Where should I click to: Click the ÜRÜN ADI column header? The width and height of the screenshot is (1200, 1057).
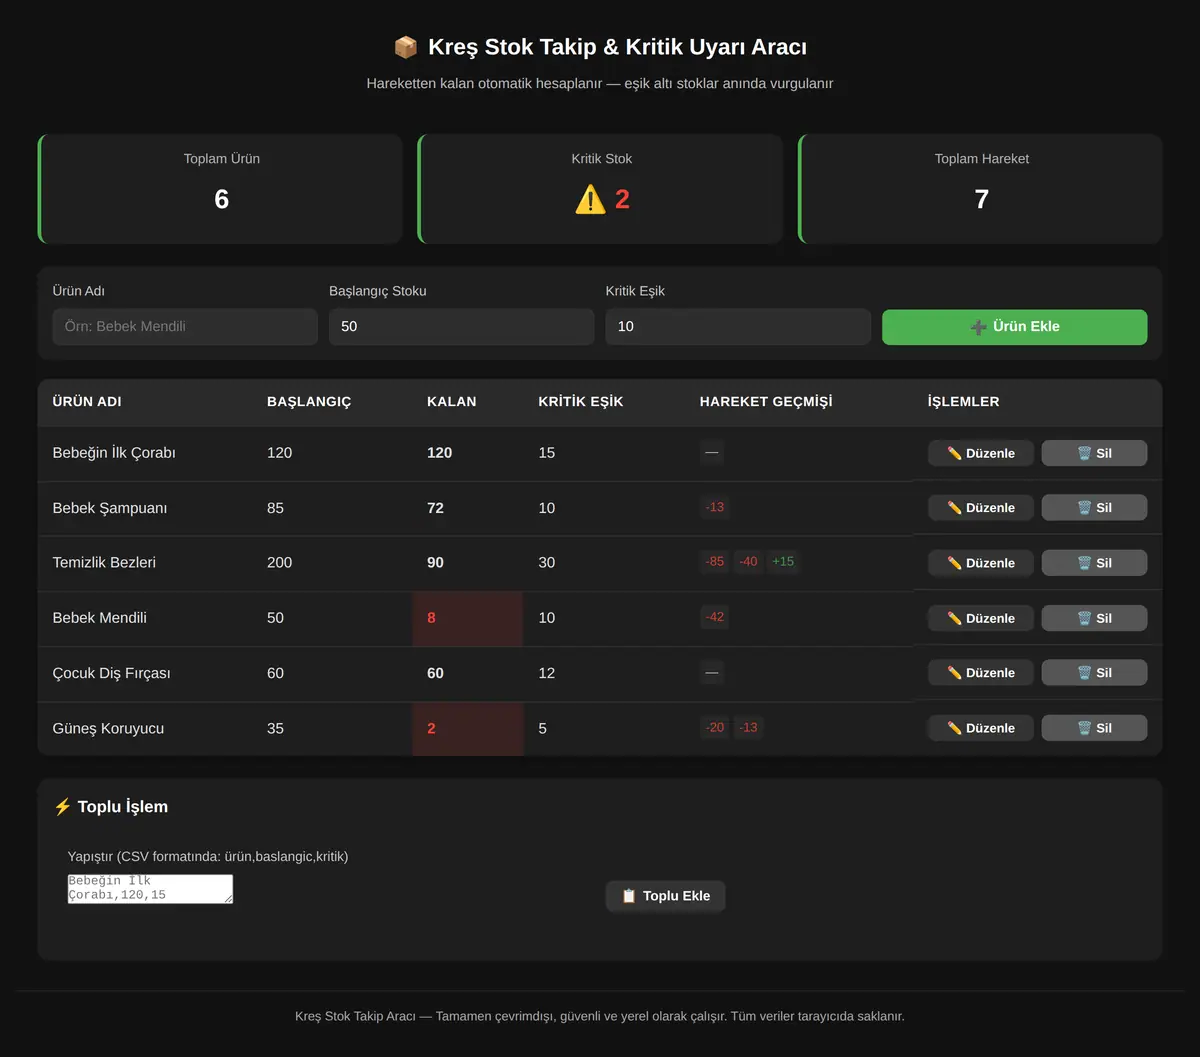tap(87, 402)
